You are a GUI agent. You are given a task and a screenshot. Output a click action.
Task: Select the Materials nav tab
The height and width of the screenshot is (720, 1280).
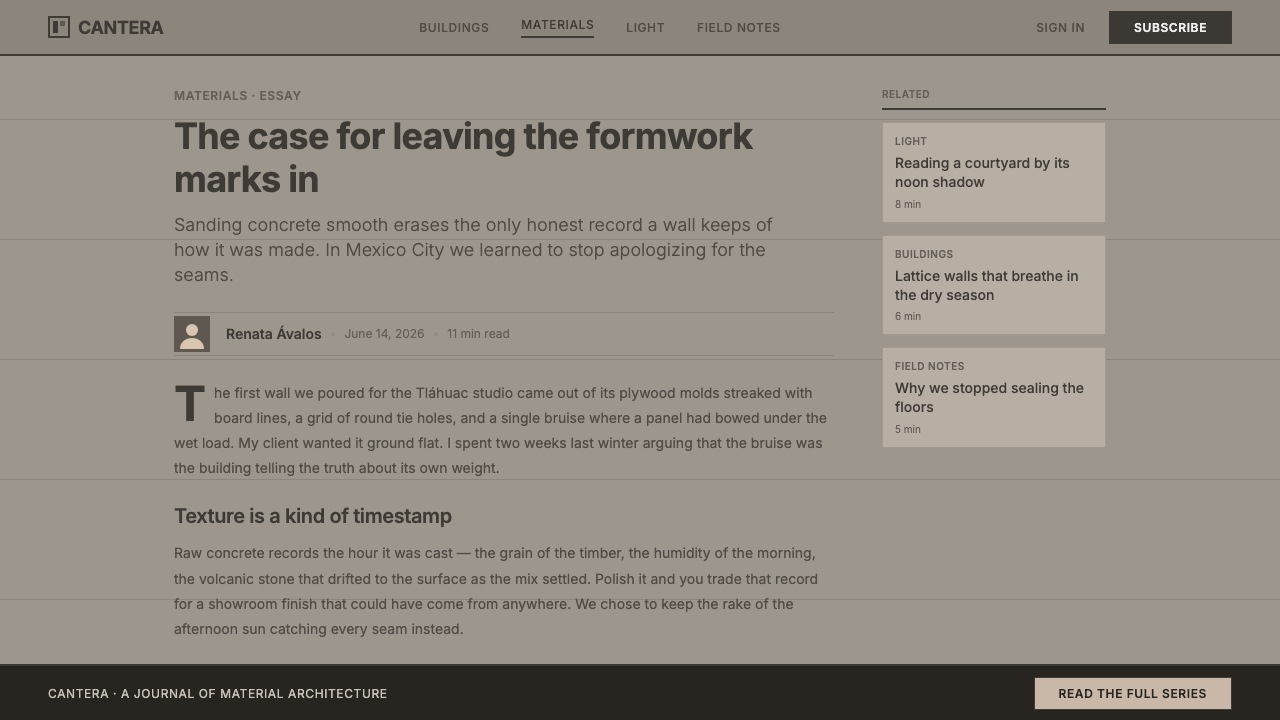557,25
